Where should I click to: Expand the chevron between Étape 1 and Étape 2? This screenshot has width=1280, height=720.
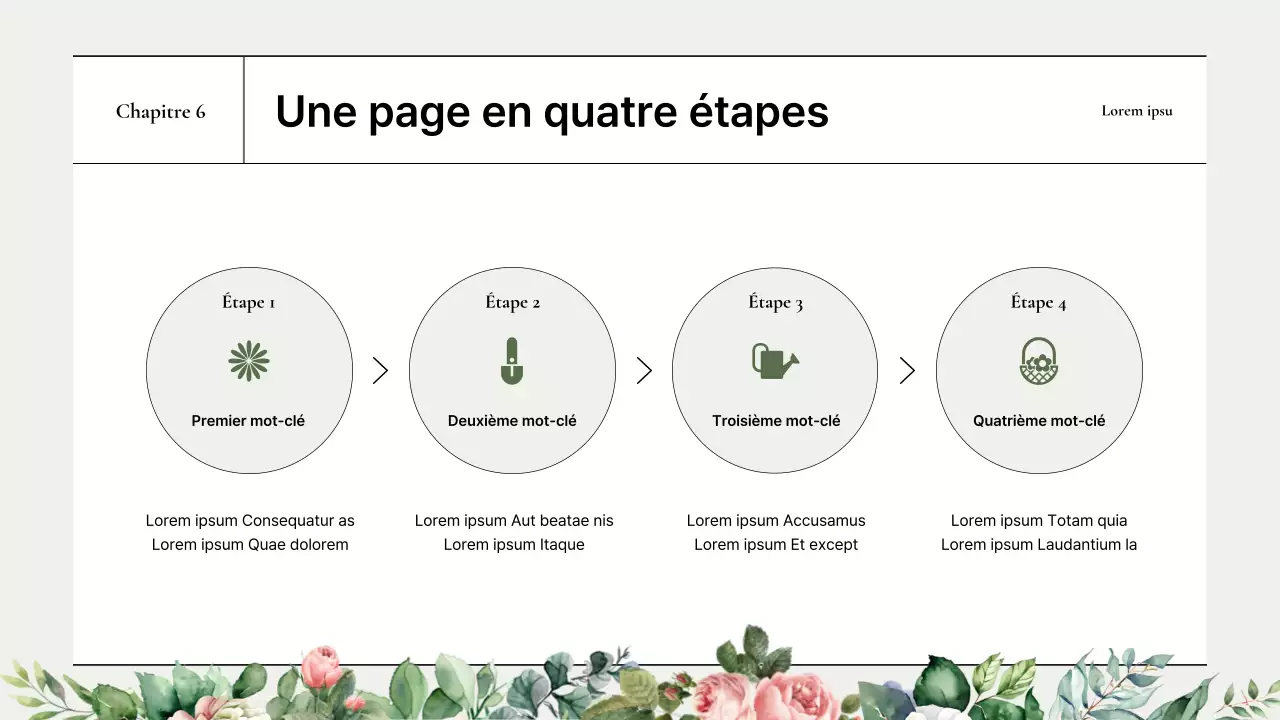point(381,370)
